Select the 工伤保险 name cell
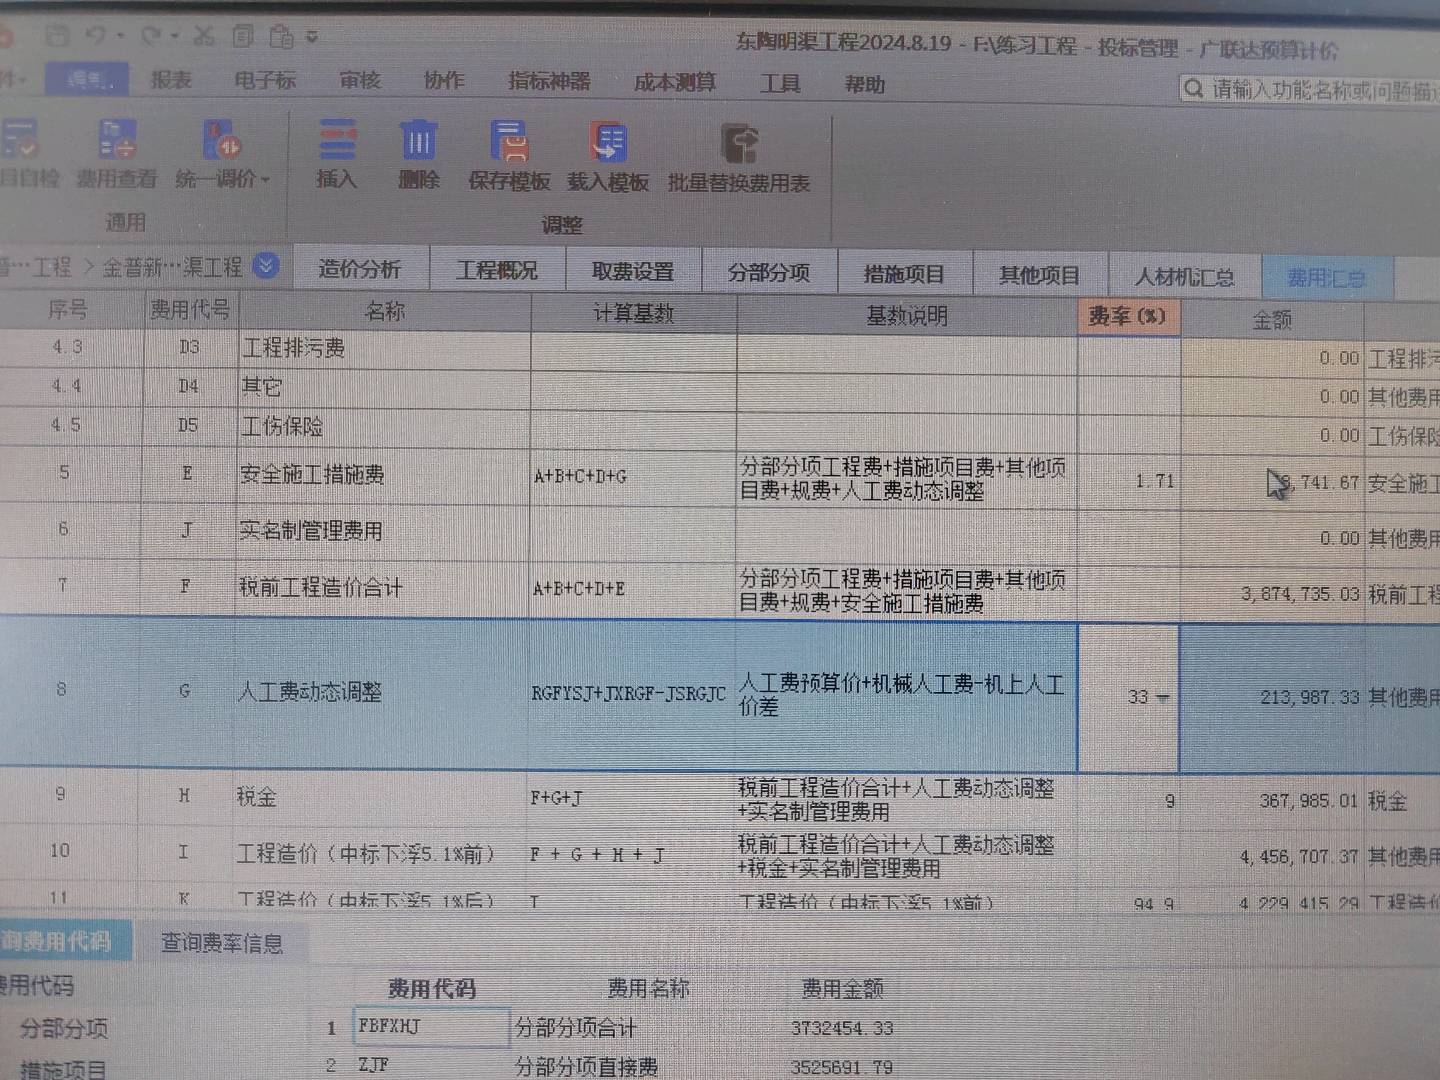The image size is (1440, 1080). [x=384, y=426]
